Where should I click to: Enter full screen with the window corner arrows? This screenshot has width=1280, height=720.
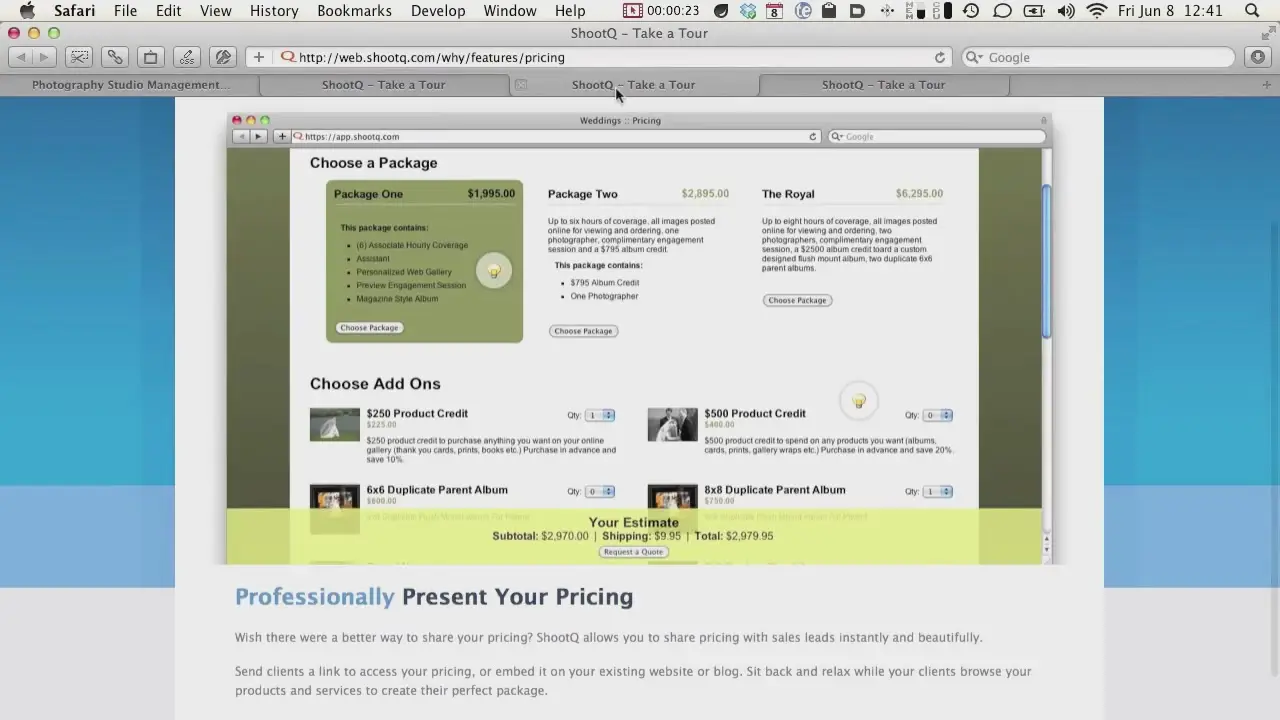point(1267,33)
